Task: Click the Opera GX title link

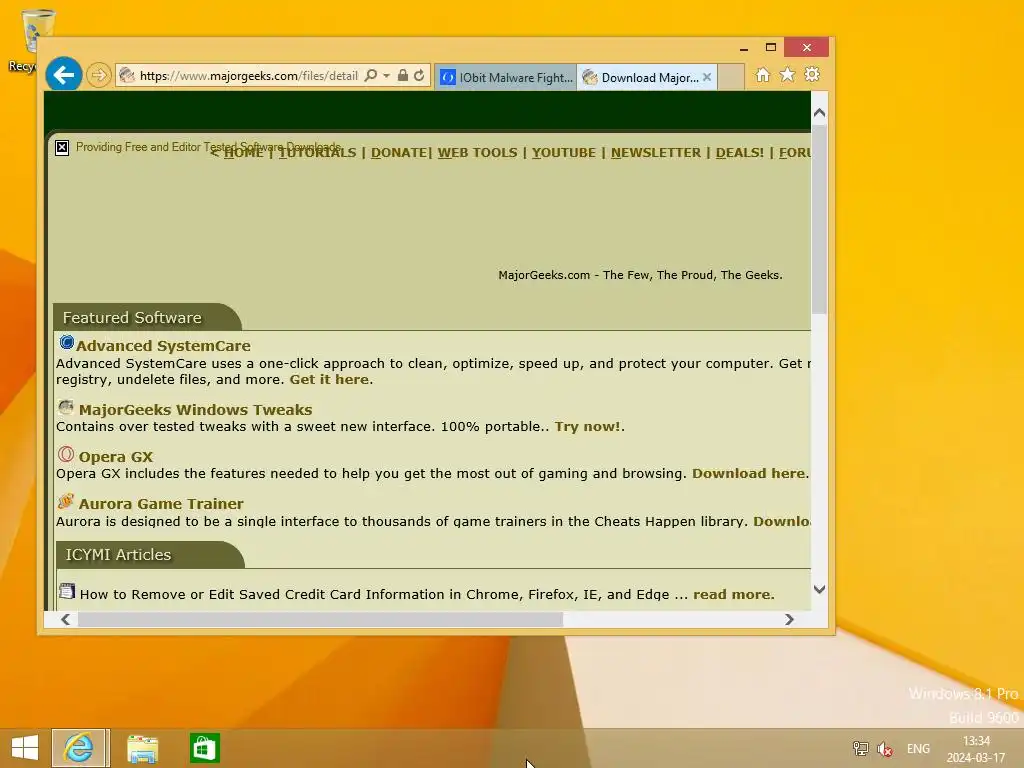Action: click(x=116, y=456)
